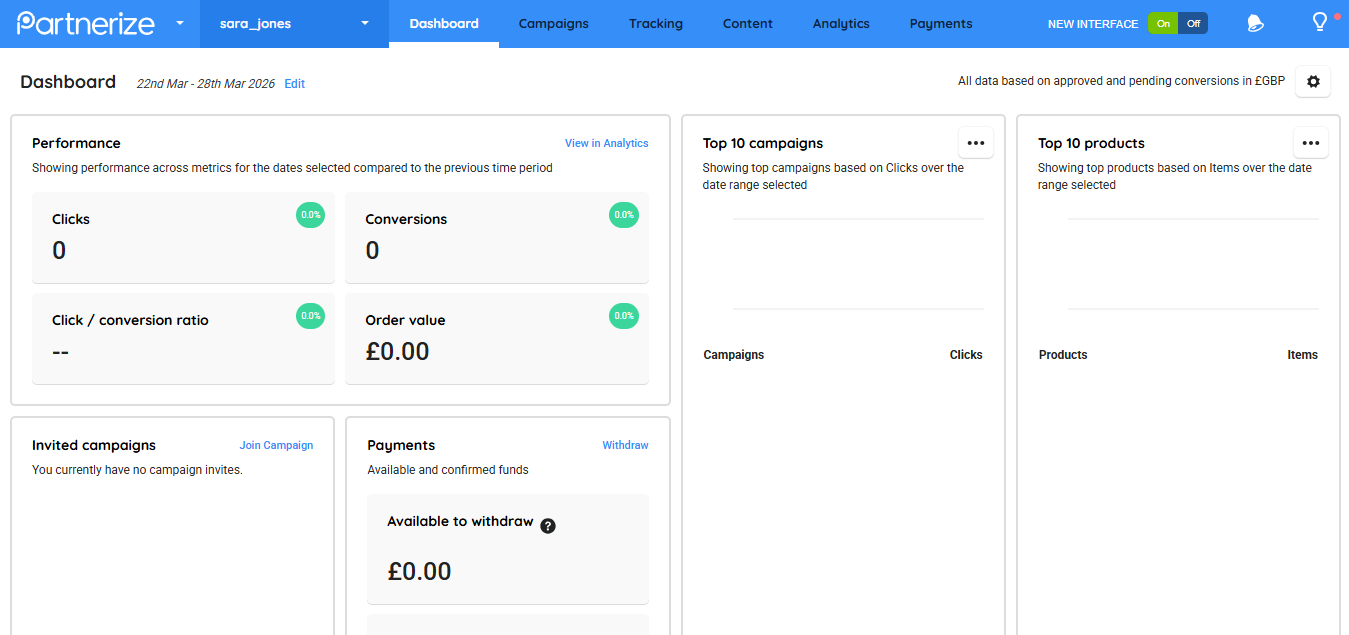The image size is (1349, 635).
Task: Open the sara_jones account dropdown
Action: 294,24
